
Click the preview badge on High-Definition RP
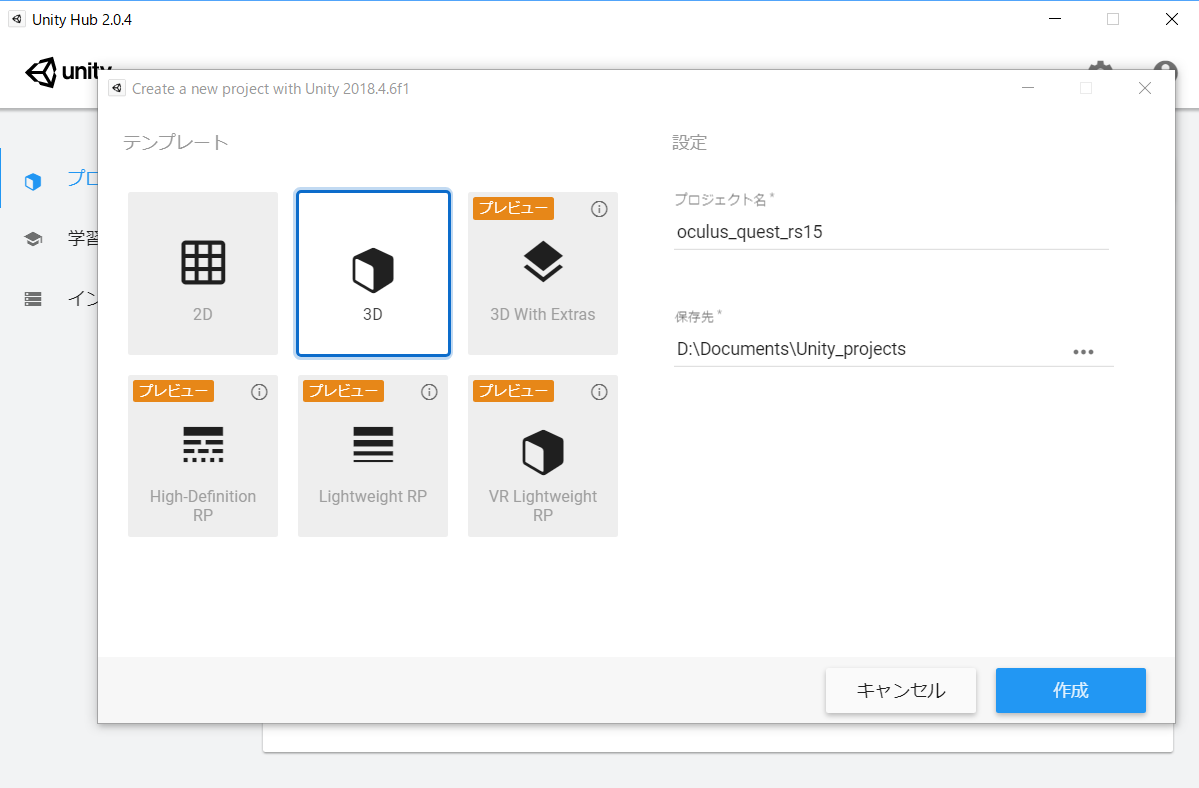click(174, 391)
